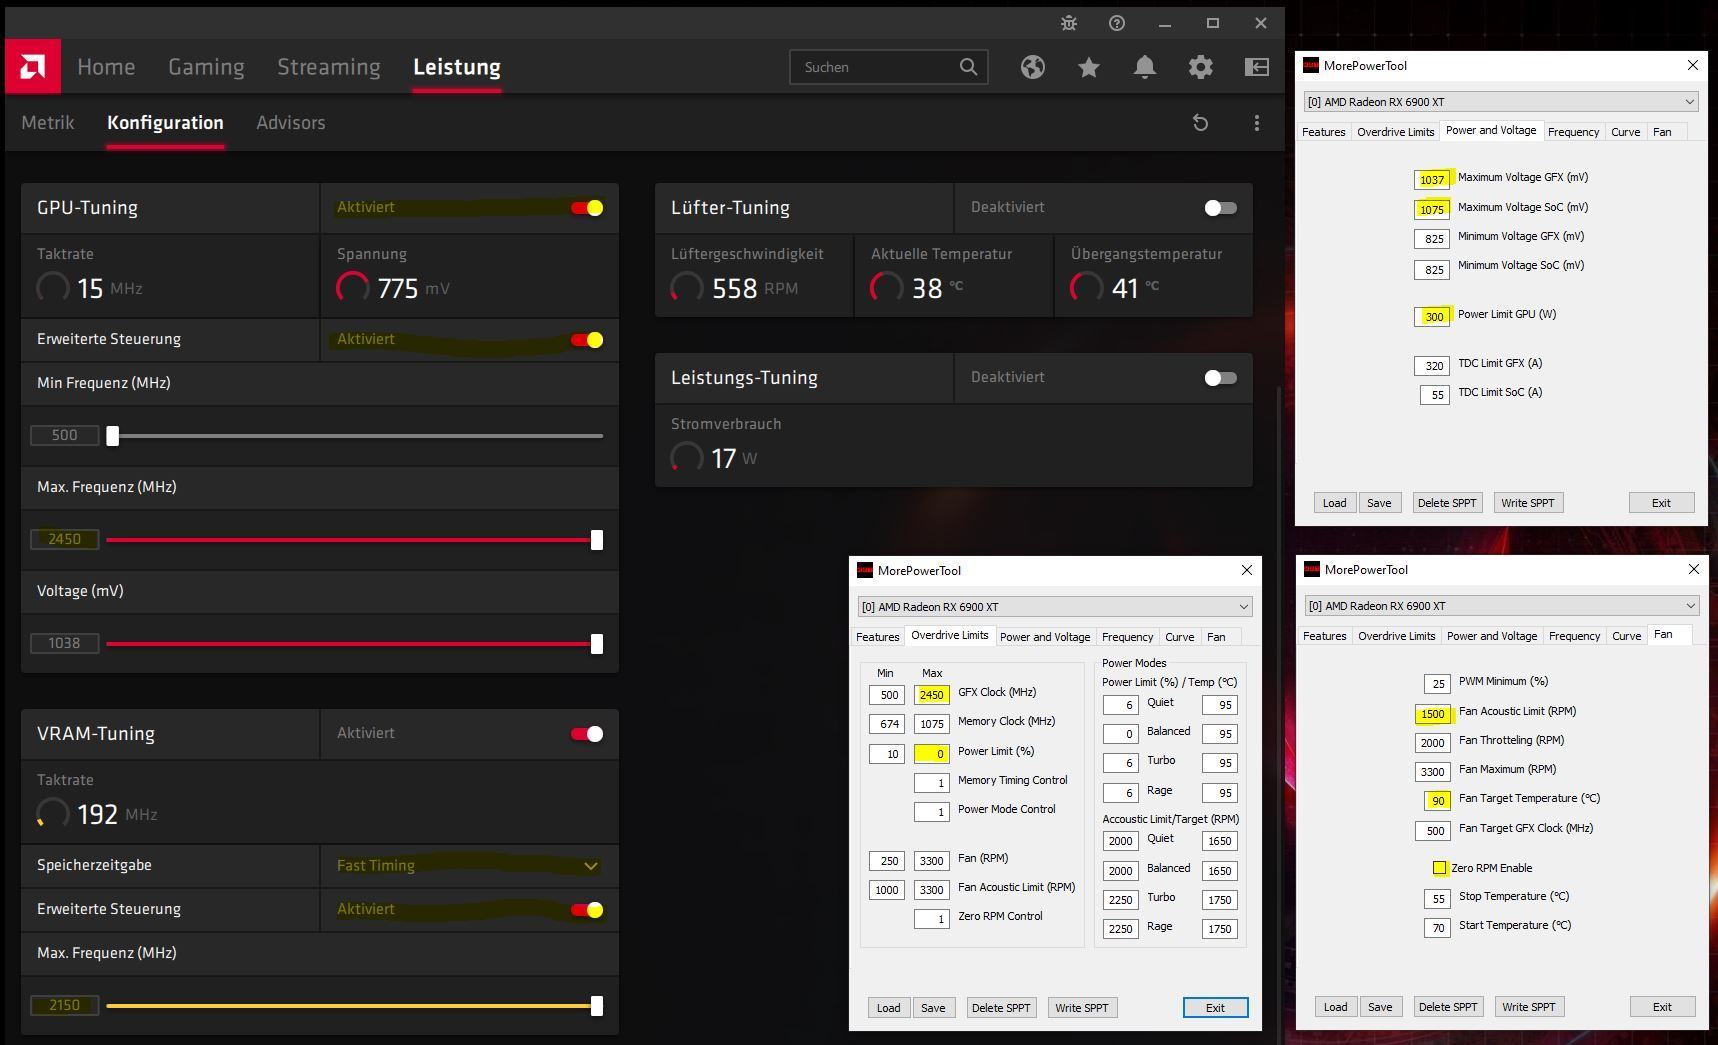The height and width of the screenshot is (1045, 1718).
Task: Click Save in Power and Voltage window
Action: (x=1379, y=503)
